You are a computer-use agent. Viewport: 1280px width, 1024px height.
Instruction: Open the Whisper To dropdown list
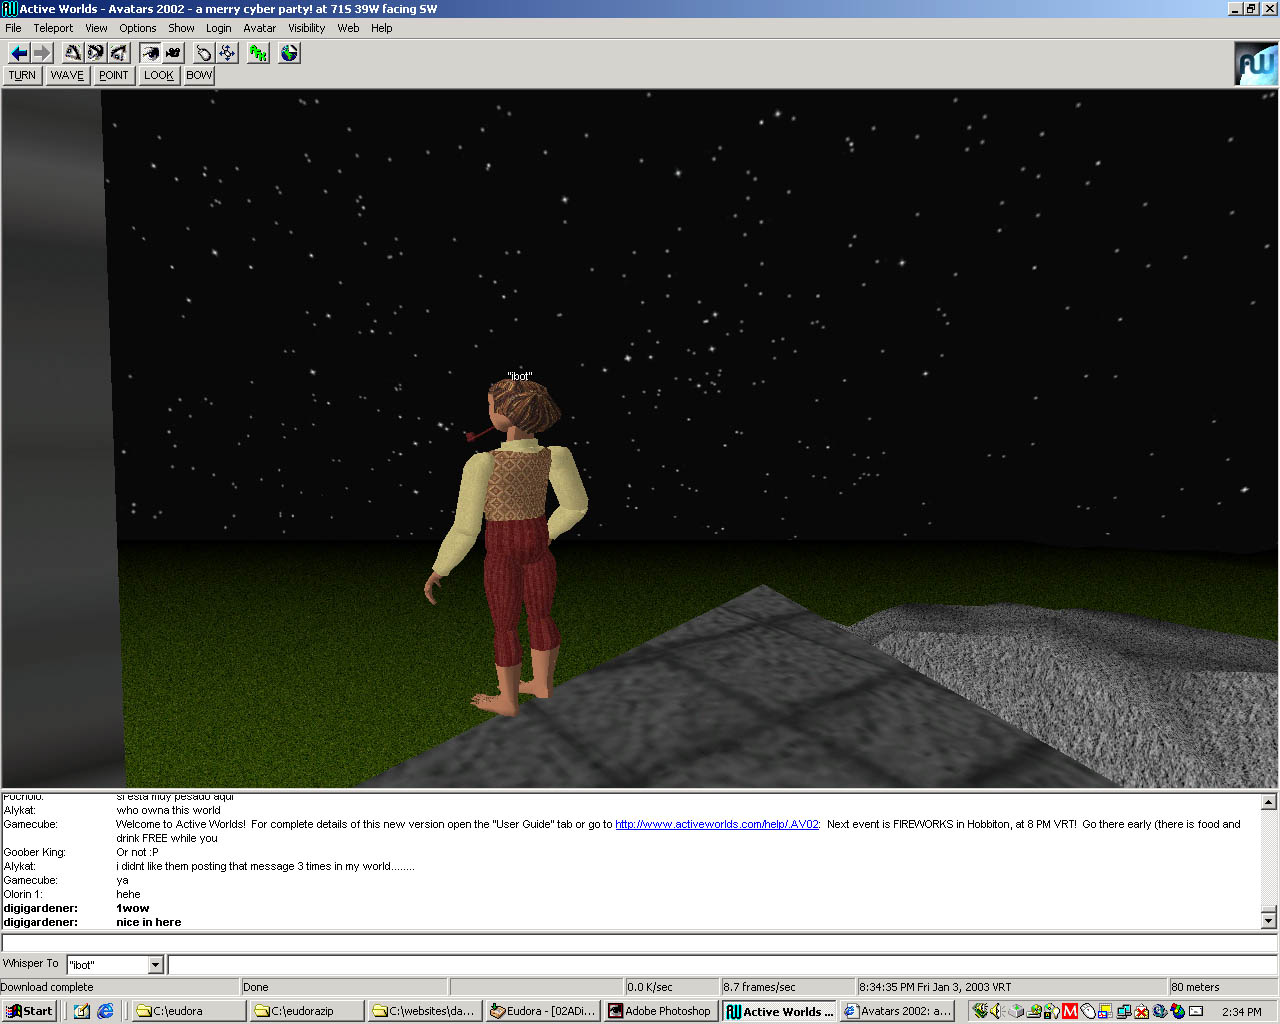[155, 965]
